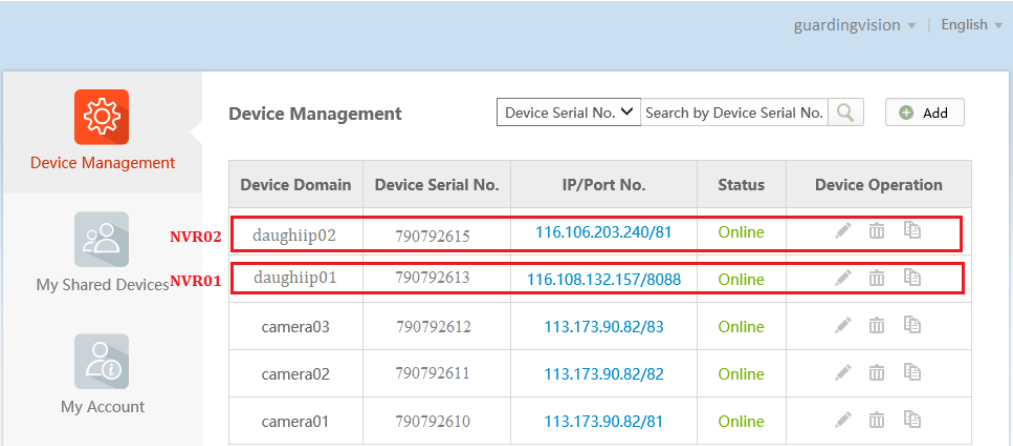The width and height of the screenshot is (1013, 446).
Task: Delete the camera01 device
Action: click(x=877, y=420)
